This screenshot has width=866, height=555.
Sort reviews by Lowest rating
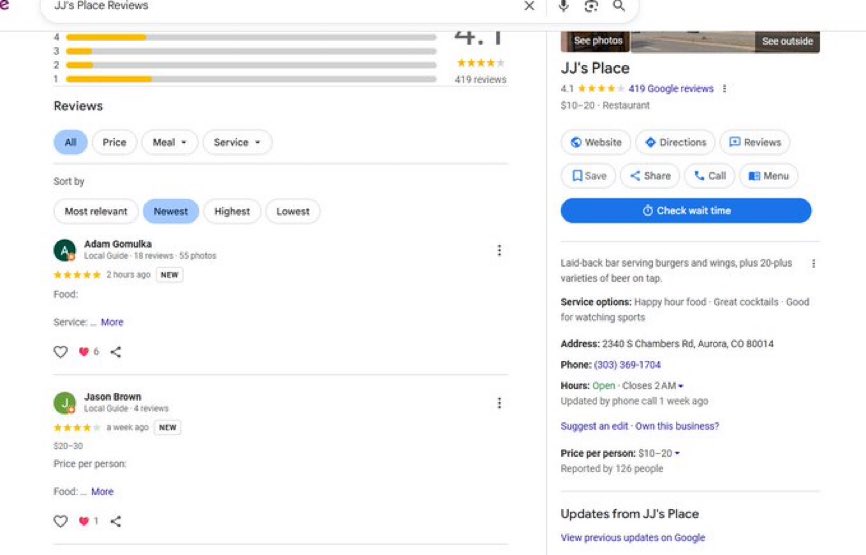click(293, 212)
